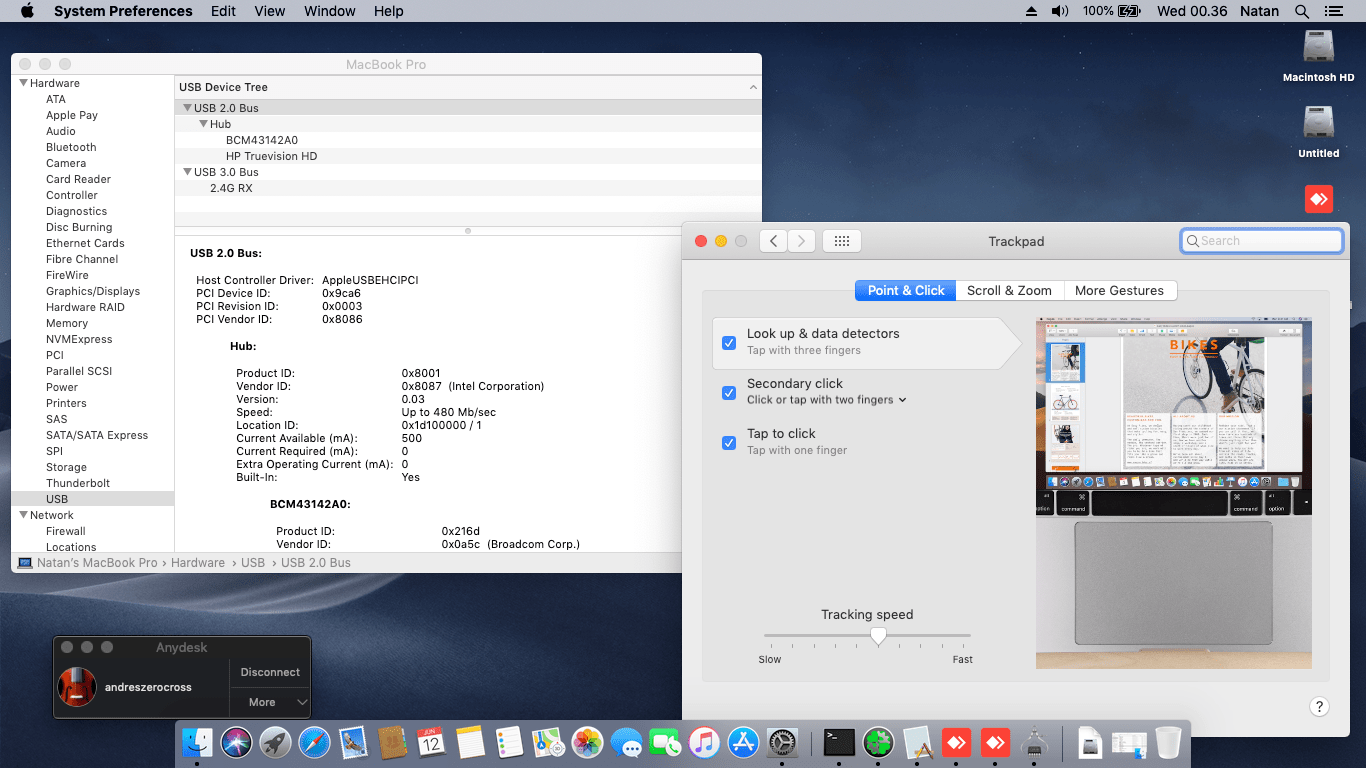Open Photos pinwheel icon in dock
This screenshot has width=1366, height=768.
[x=587, y=742]
